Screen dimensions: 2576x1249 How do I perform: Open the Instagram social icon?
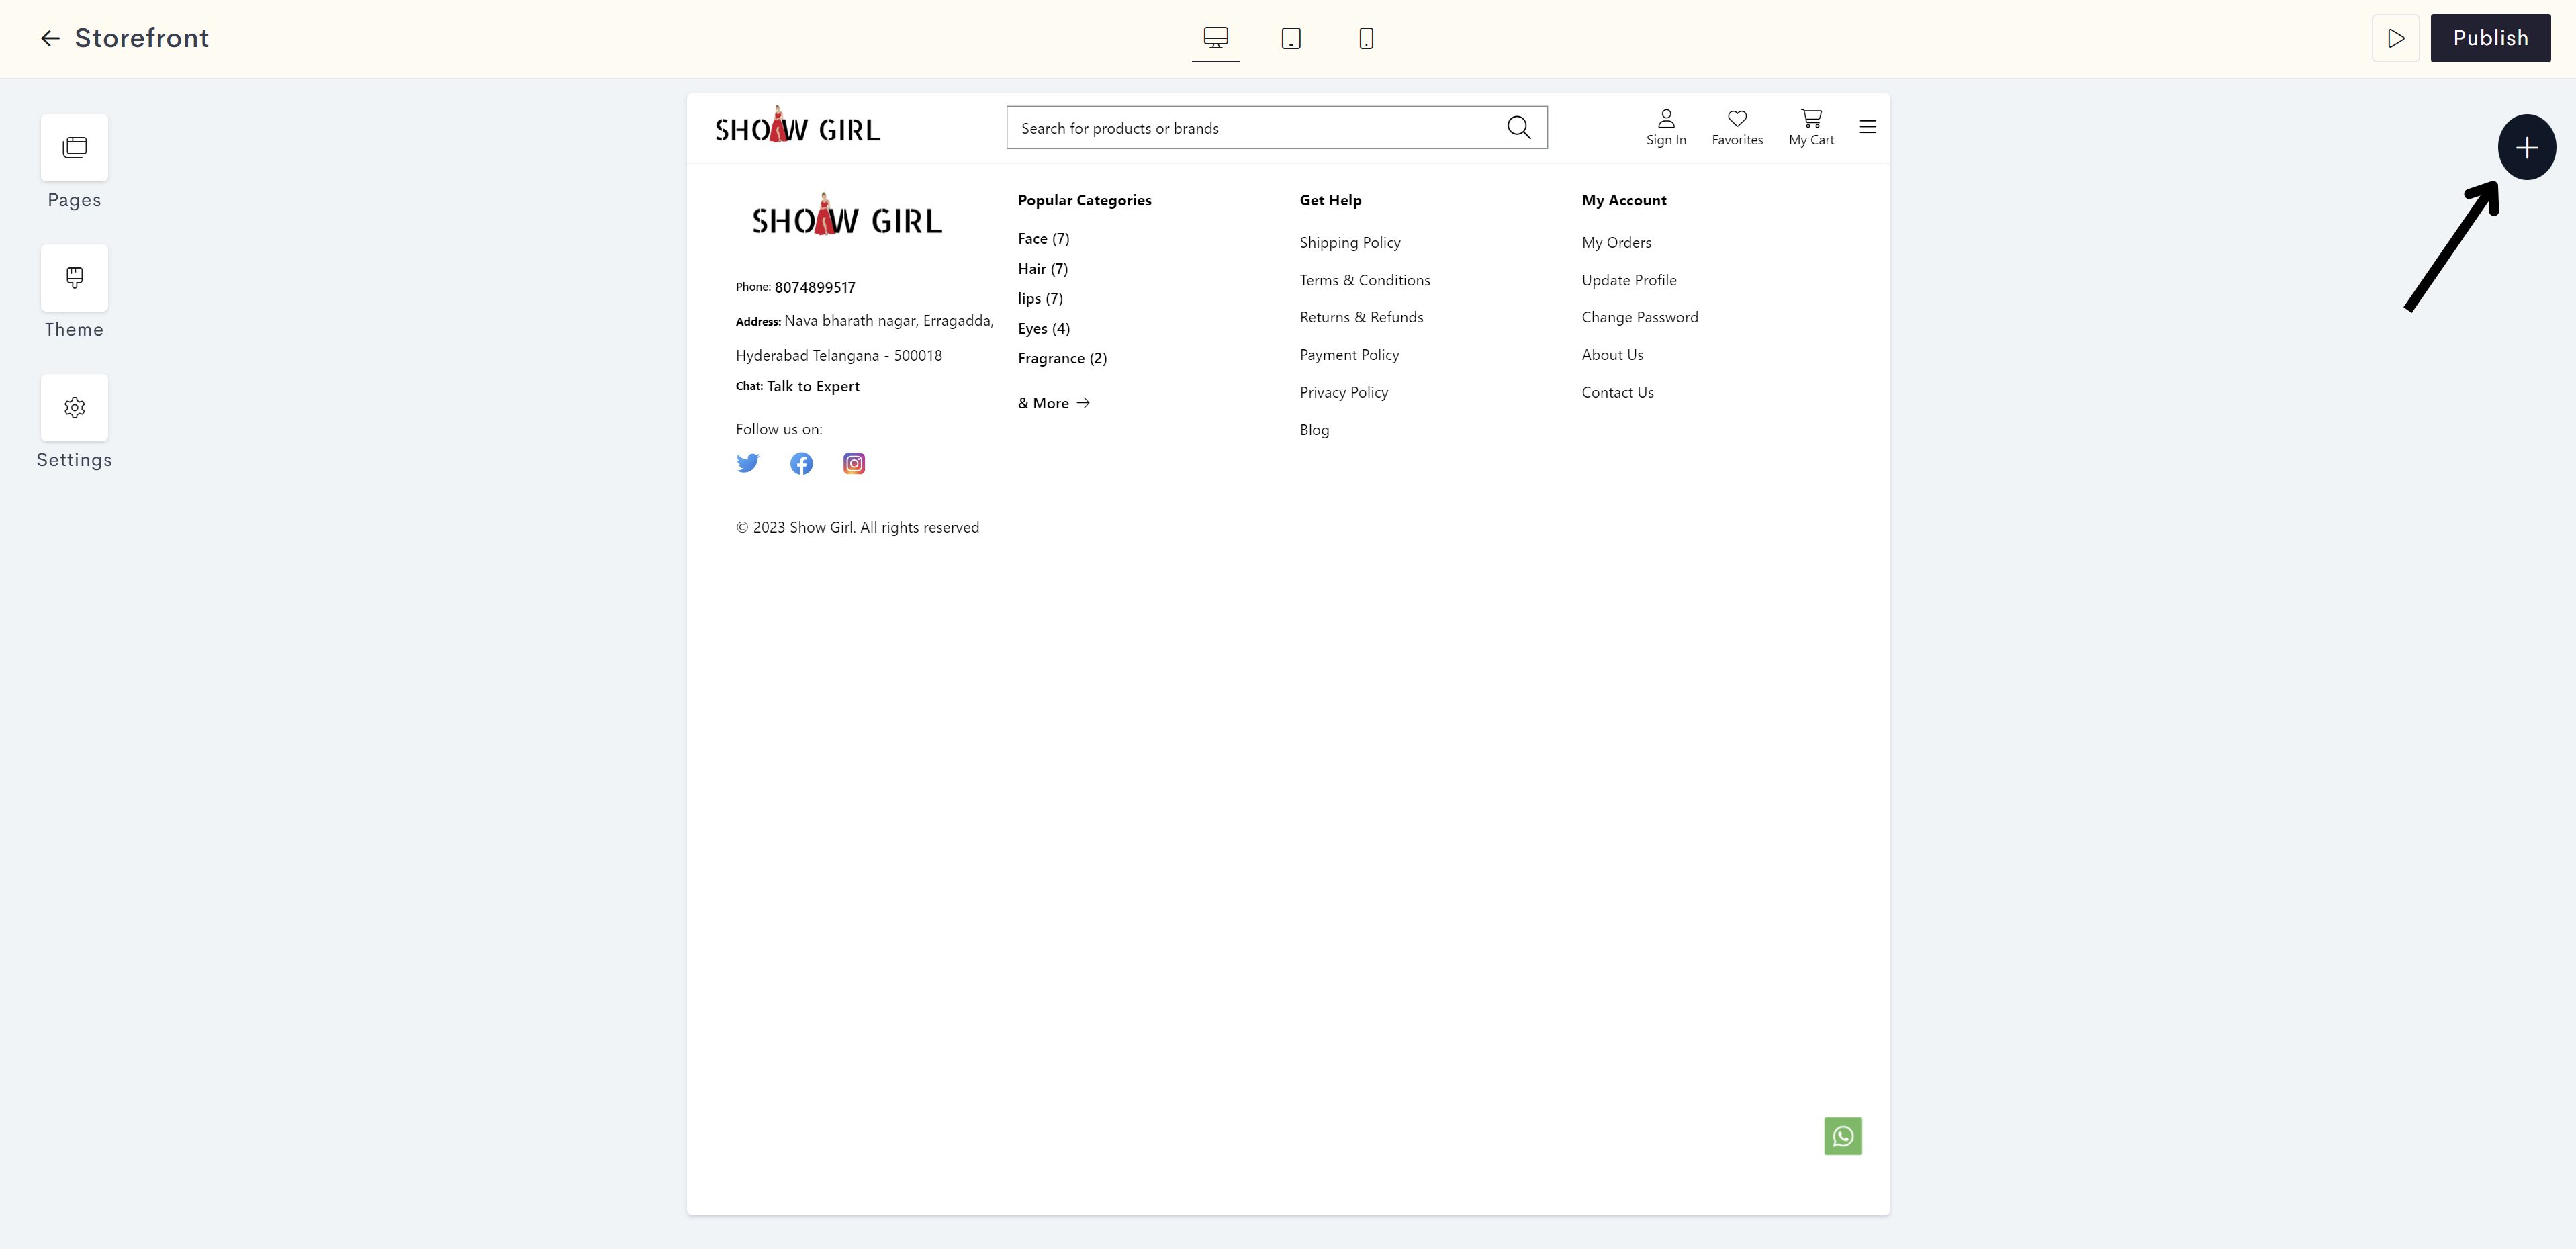point(854,463)
